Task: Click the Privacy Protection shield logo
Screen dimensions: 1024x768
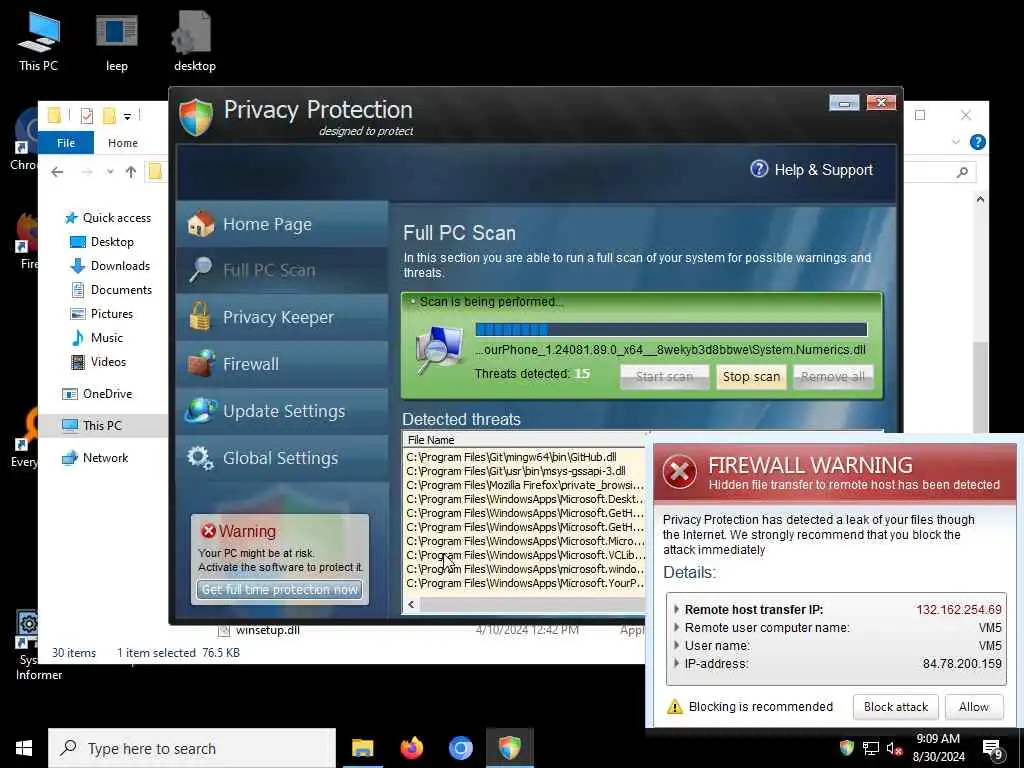Action: coord(196,117)
